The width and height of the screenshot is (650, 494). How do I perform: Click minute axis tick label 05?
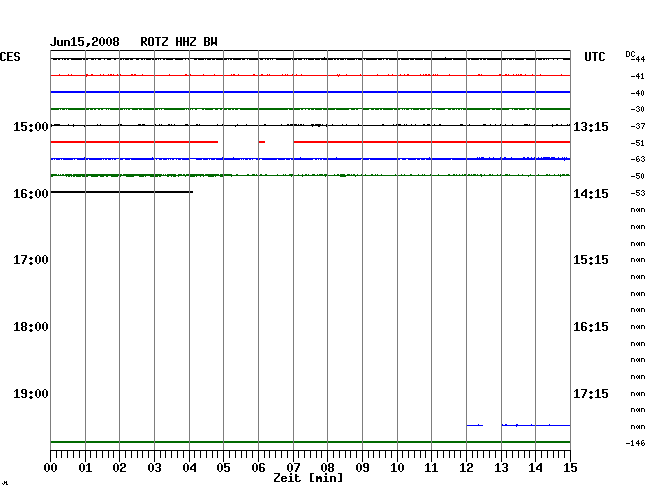point(223,468)
